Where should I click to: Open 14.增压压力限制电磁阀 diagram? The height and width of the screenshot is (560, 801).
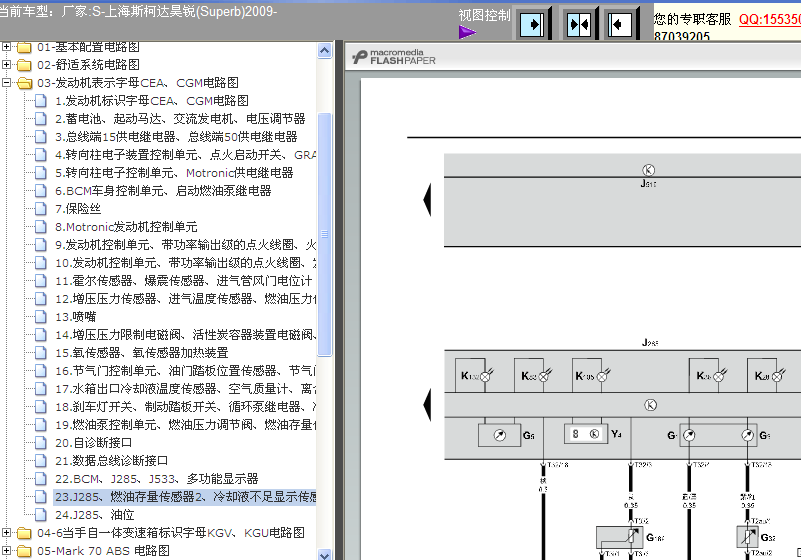point(185,334)
